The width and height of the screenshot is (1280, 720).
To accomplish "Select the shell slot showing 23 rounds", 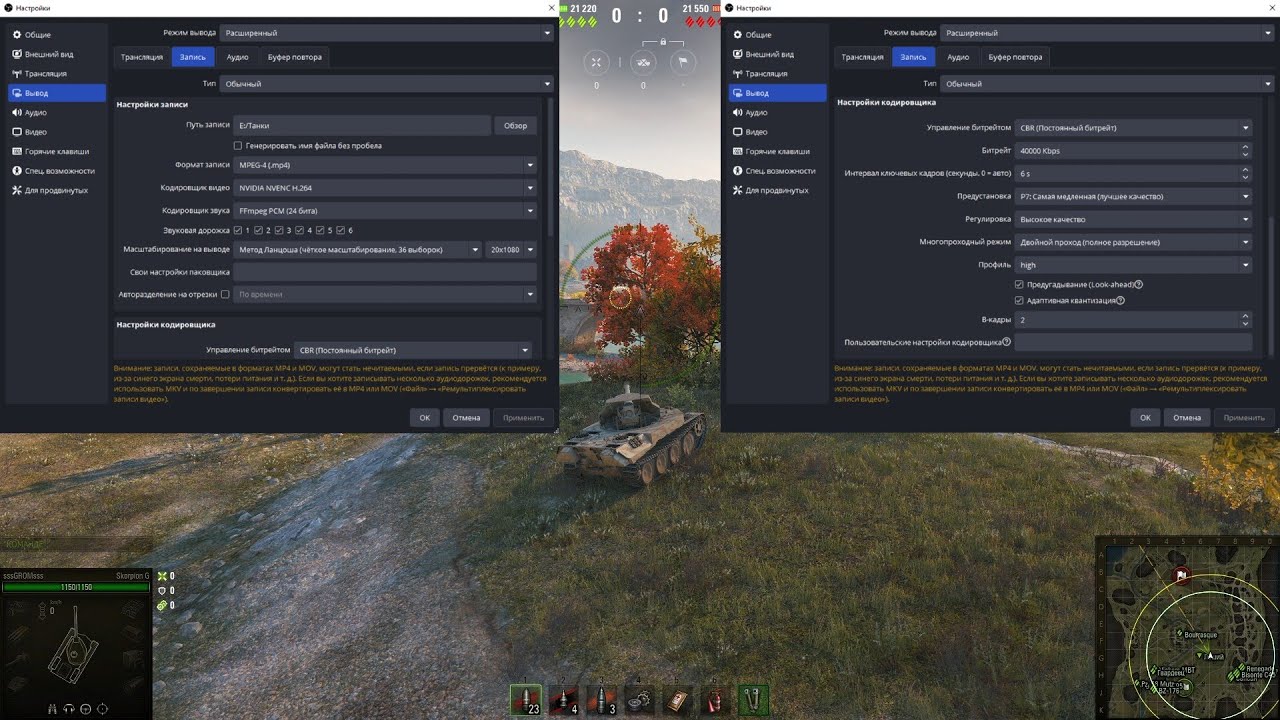I will click(526, 700).
